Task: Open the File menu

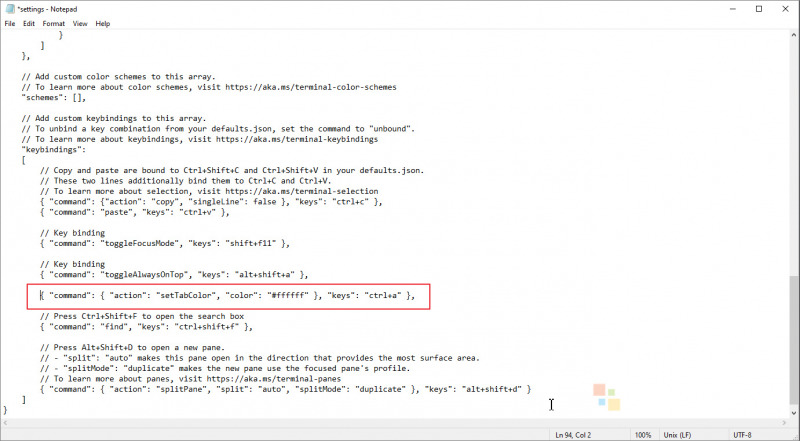Action: 10,23
